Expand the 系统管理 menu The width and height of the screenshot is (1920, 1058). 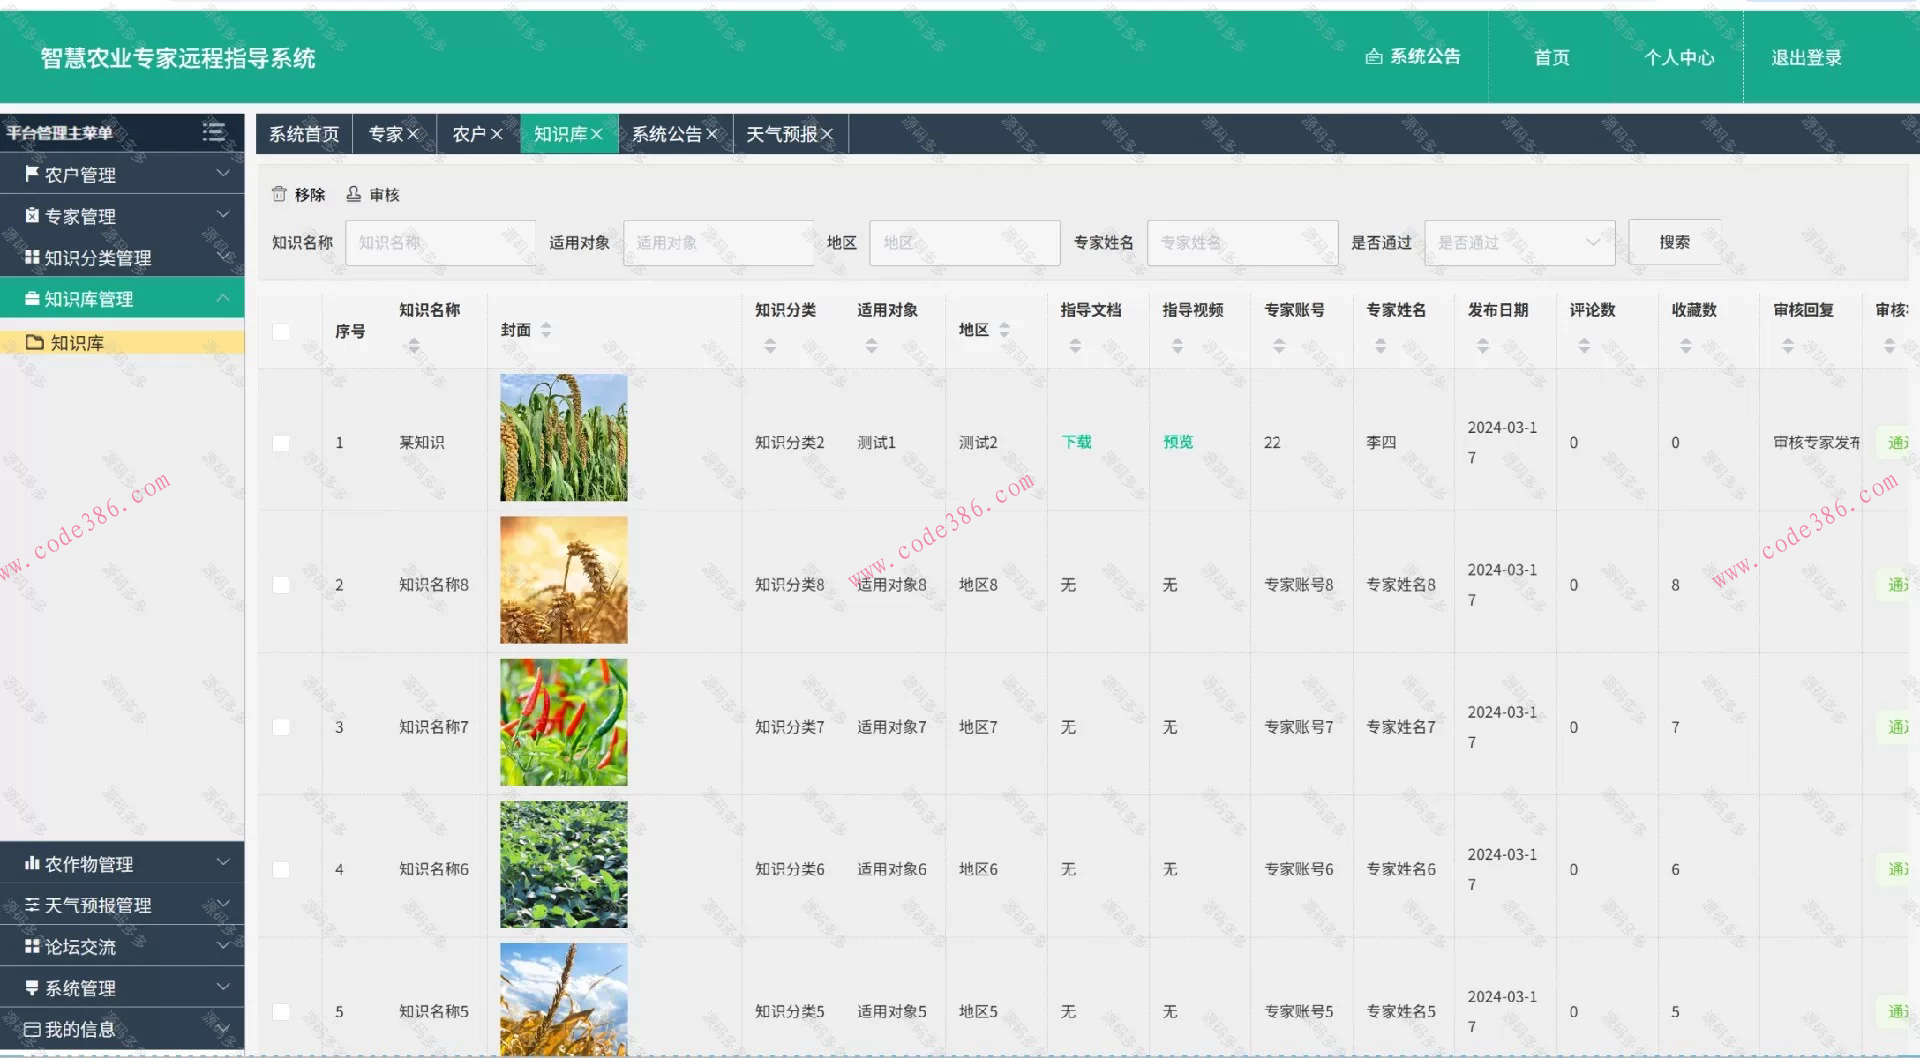(x=223, y=987)
